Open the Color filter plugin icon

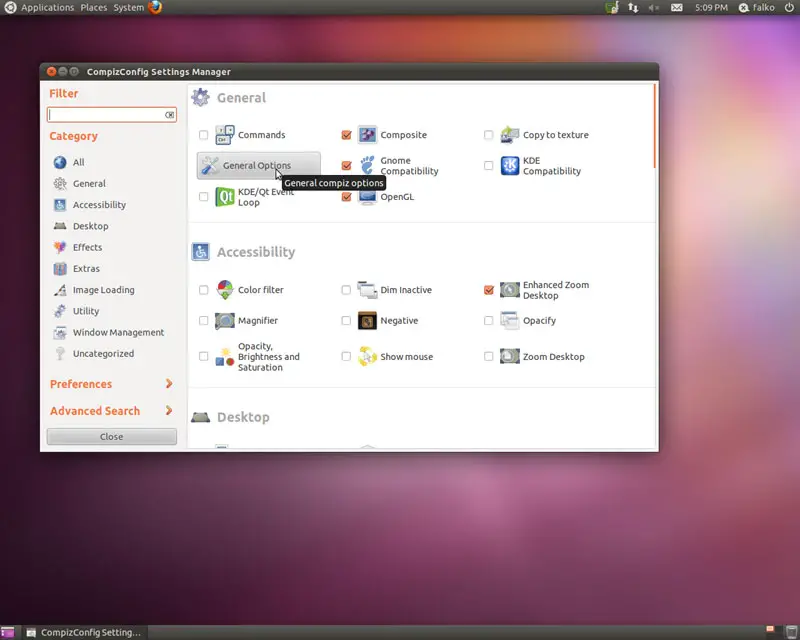click(224, 289)
